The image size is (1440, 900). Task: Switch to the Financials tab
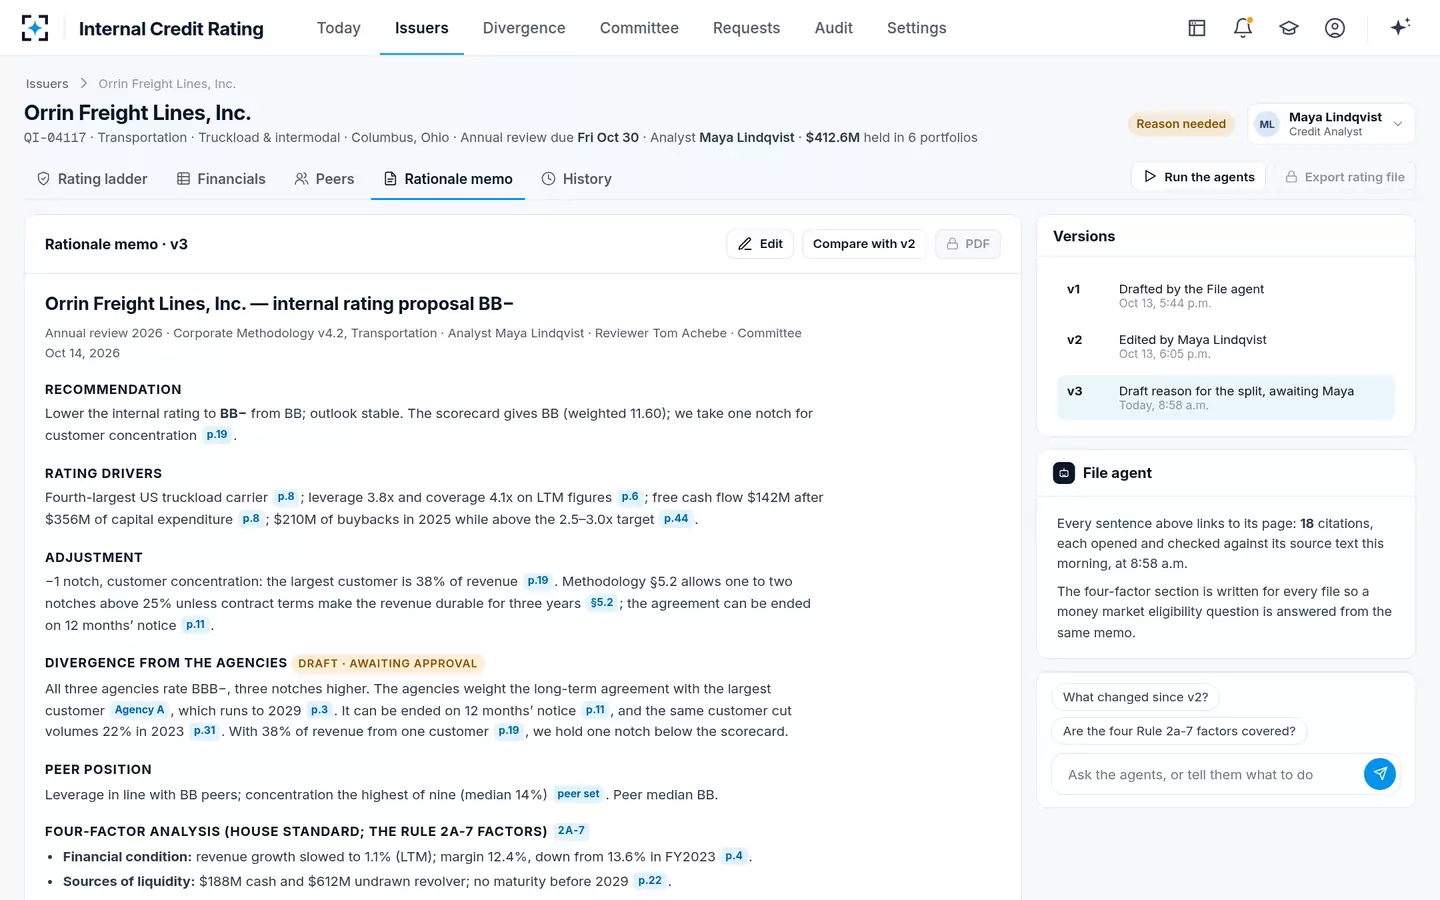coord(221,179)
